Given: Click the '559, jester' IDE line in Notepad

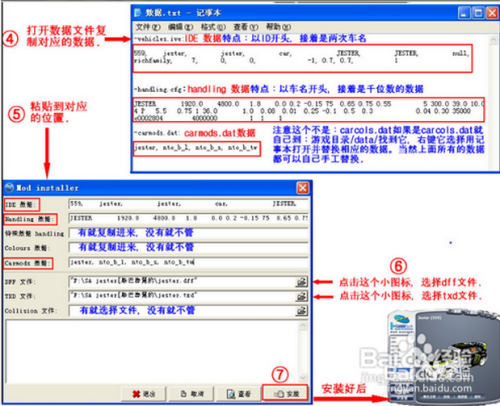Looking at the screenshot, I should tap(302, 53).
